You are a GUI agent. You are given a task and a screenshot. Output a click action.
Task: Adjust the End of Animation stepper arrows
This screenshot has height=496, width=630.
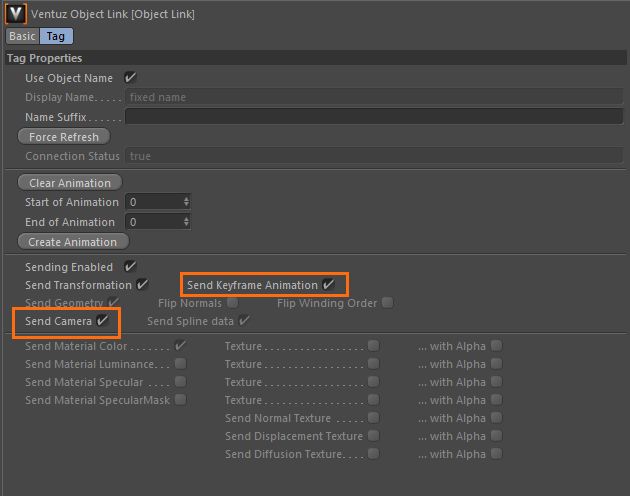tap(186, 222)
